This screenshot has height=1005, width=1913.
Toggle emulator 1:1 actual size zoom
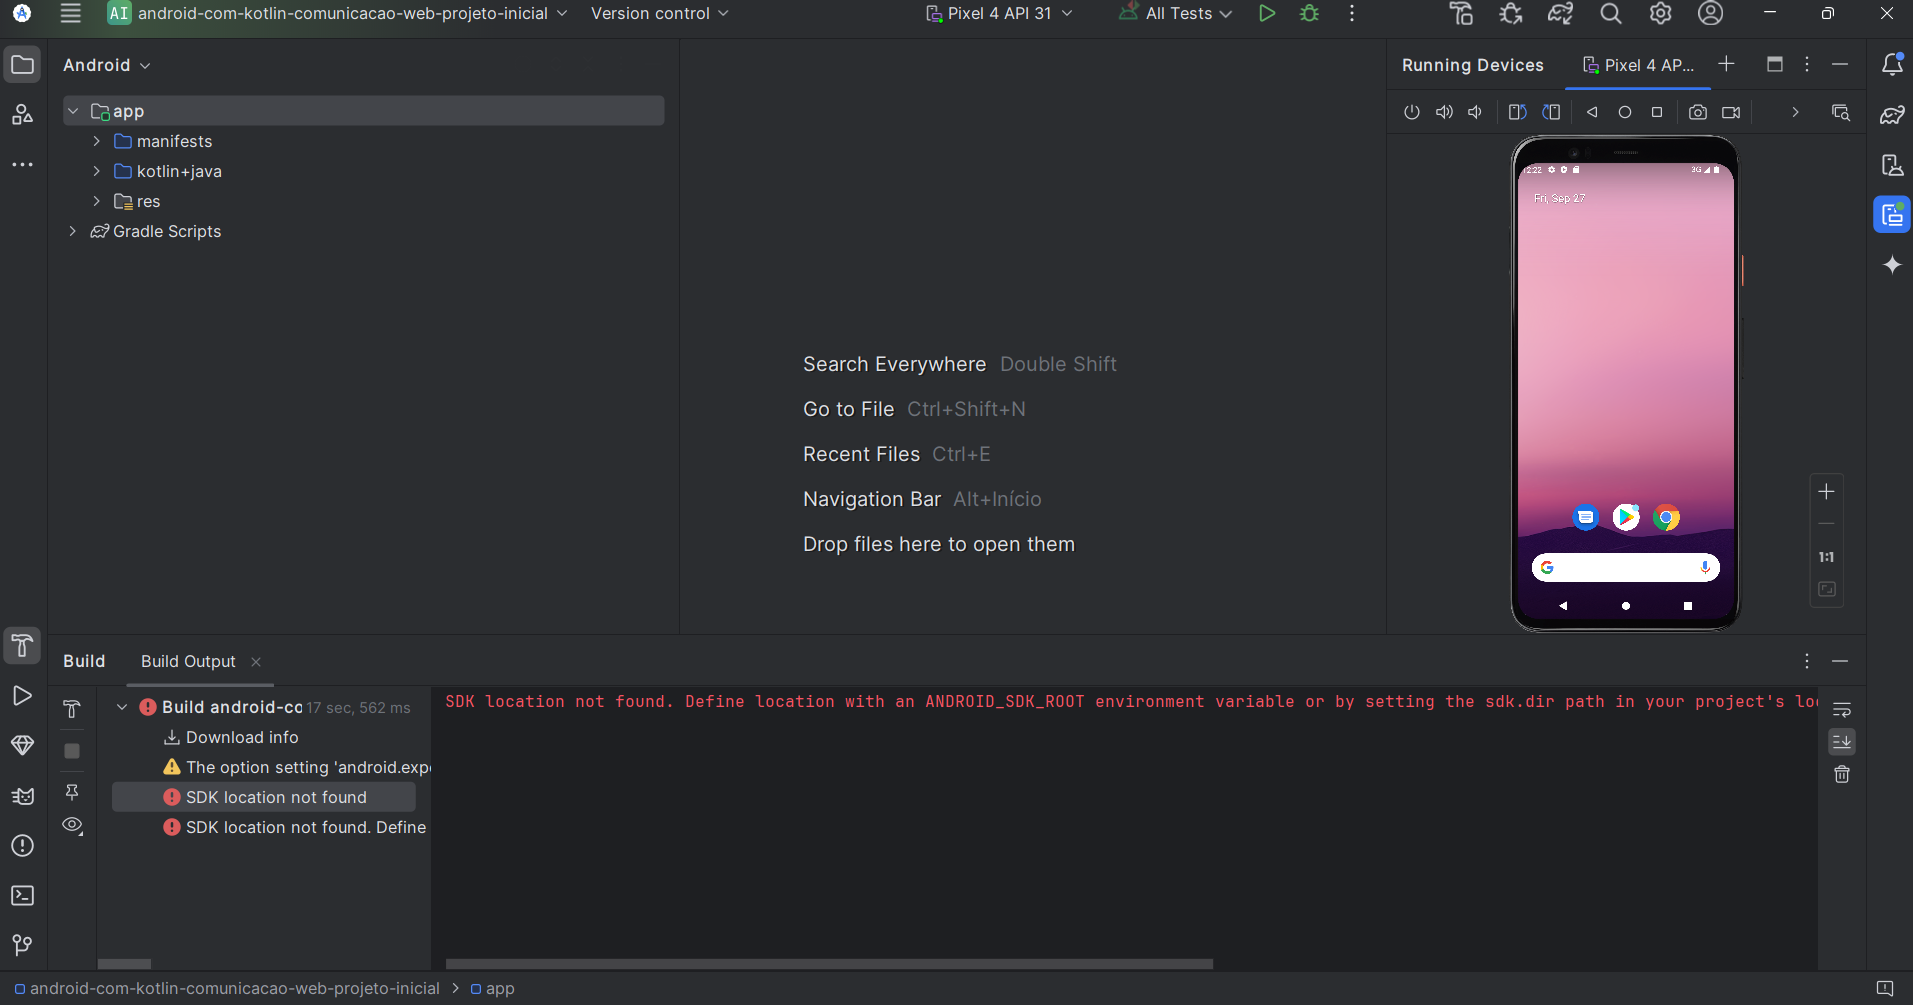pos(1826,557)
